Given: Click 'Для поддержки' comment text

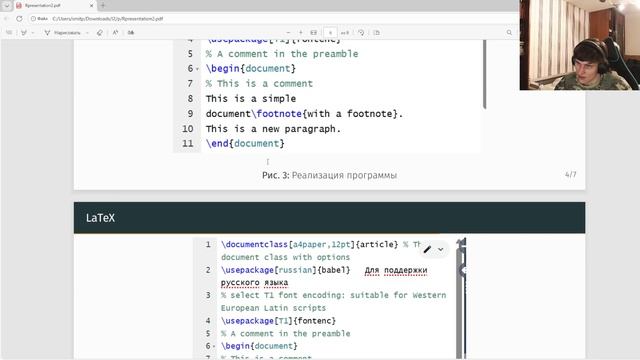Looking at the screenshot, I should 396,270.
